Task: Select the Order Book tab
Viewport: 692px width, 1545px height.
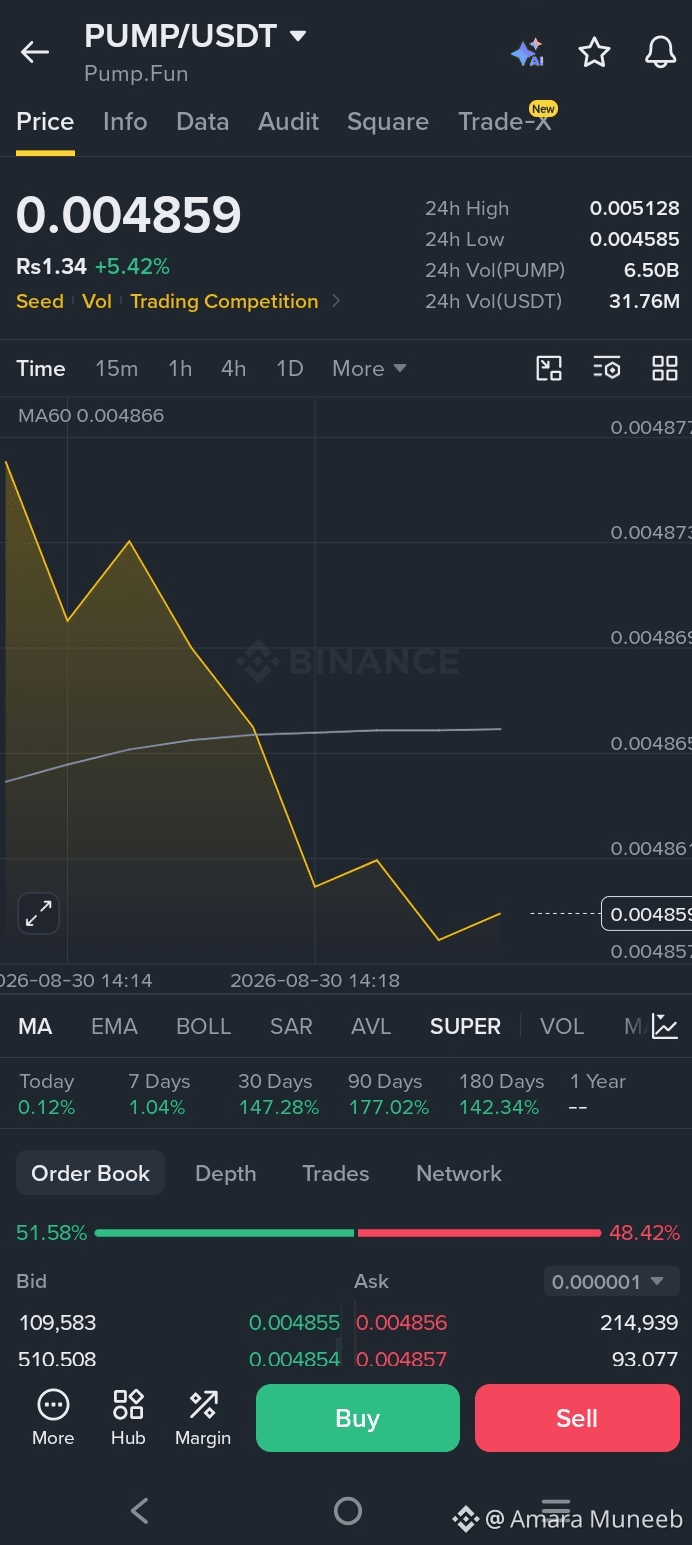Action: 90,1173
